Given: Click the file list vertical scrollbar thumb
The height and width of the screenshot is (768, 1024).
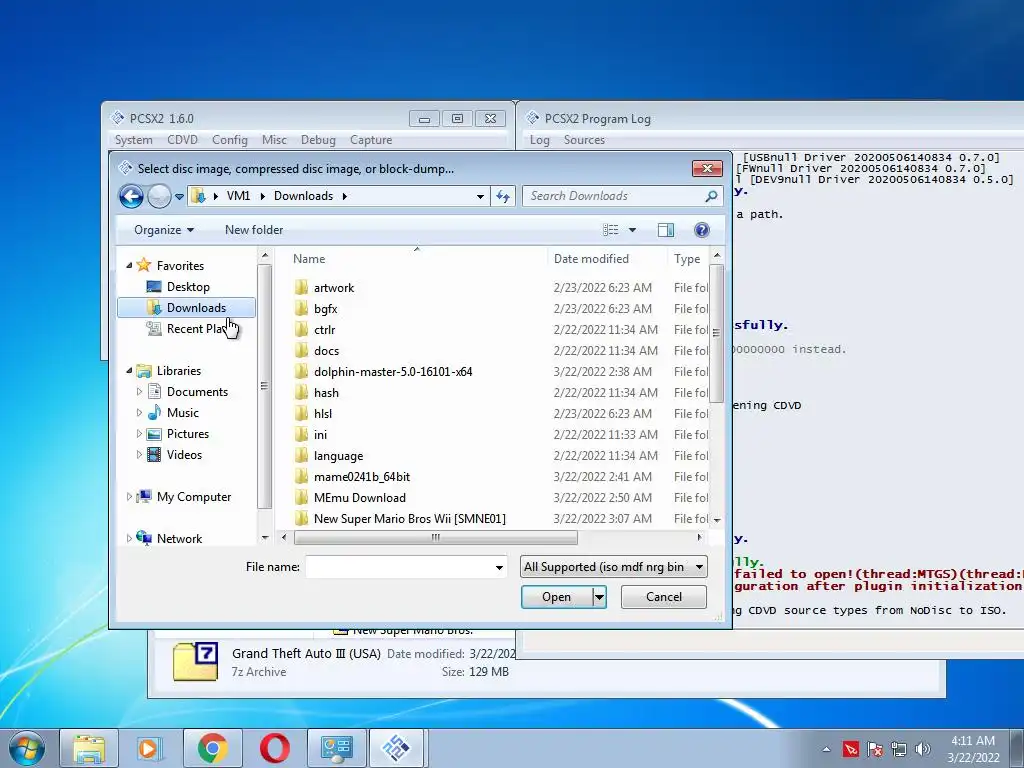Looking at the screenshot, I should click(x=716, y=333).
